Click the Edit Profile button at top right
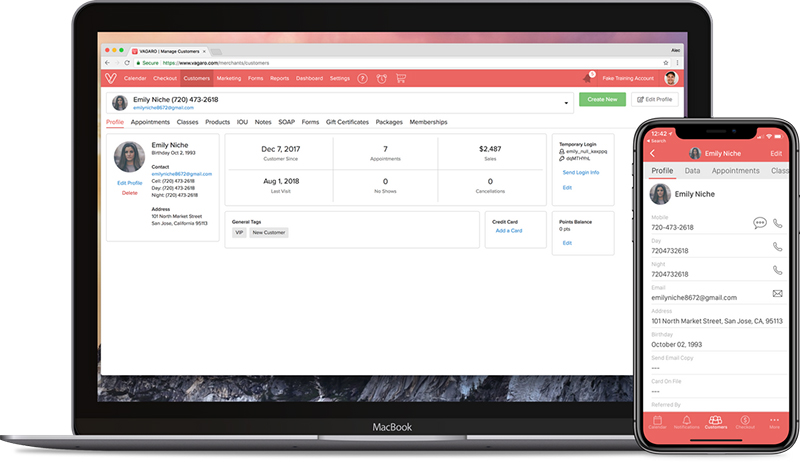The height and width of the screenshot is (462, 800). [x=655, y=99]
